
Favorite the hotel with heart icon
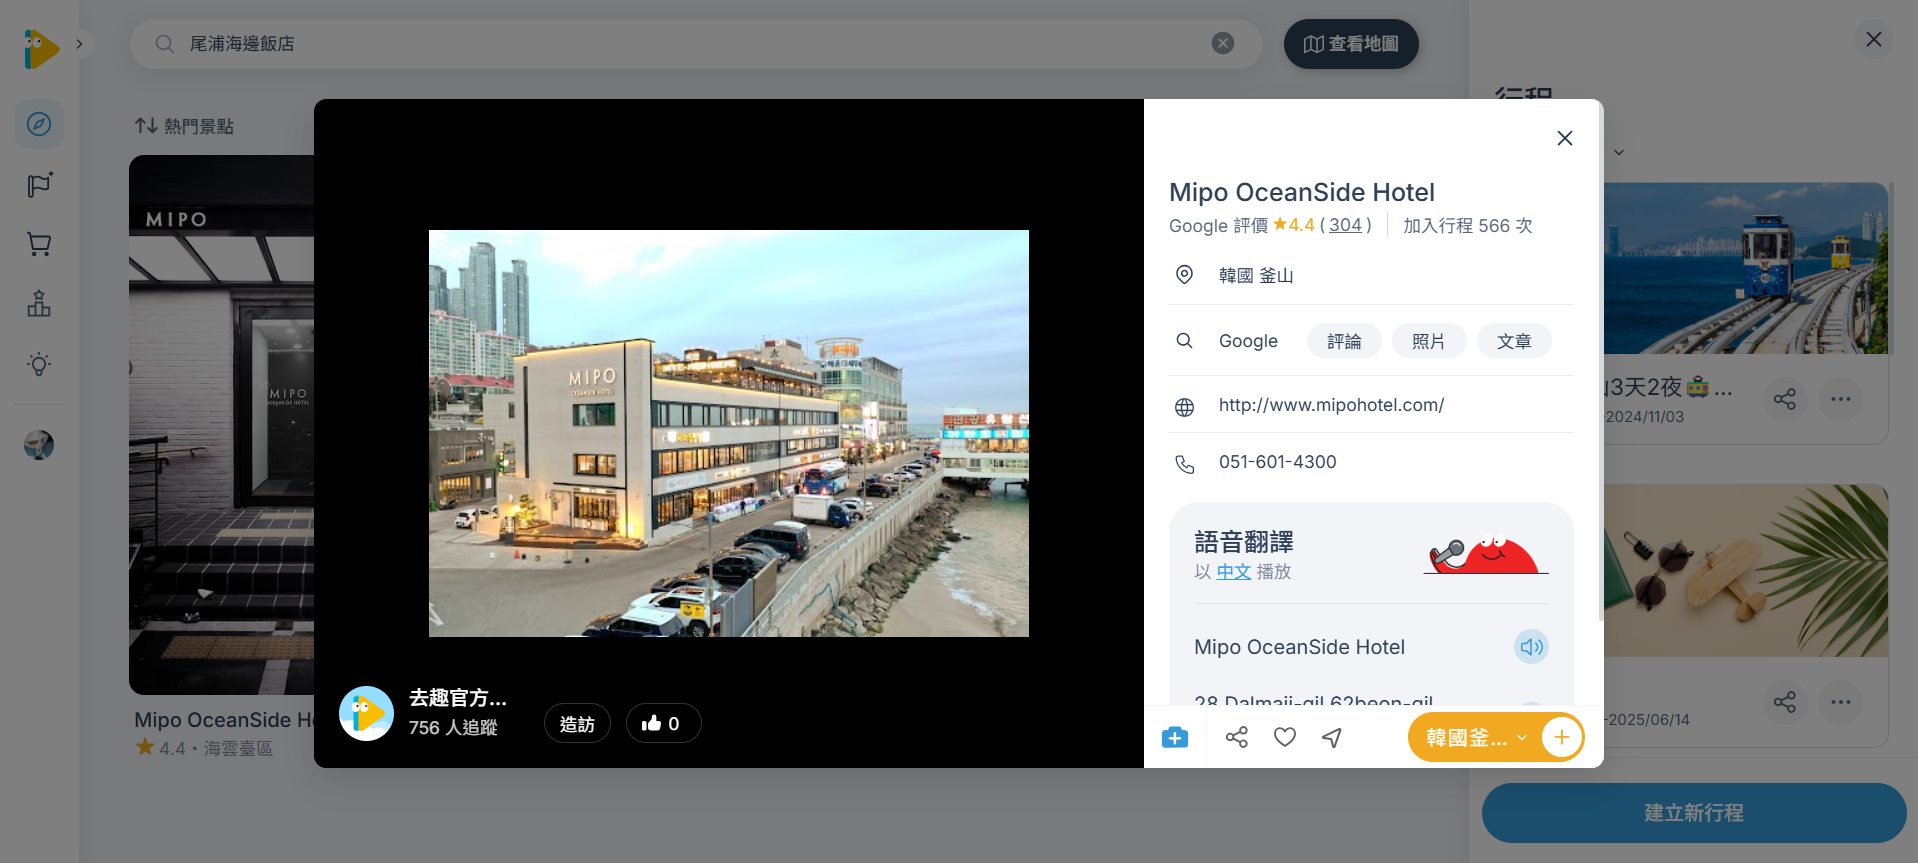[1285, 738]
